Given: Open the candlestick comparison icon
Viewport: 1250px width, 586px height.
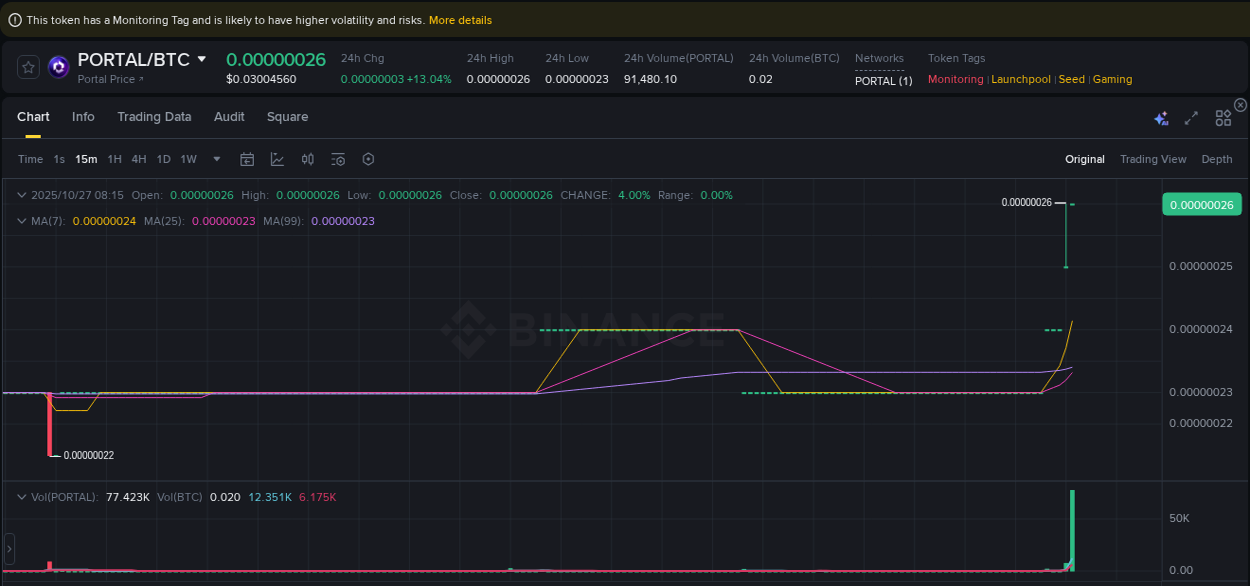Looking at the screenshot, I should point(307,159).
